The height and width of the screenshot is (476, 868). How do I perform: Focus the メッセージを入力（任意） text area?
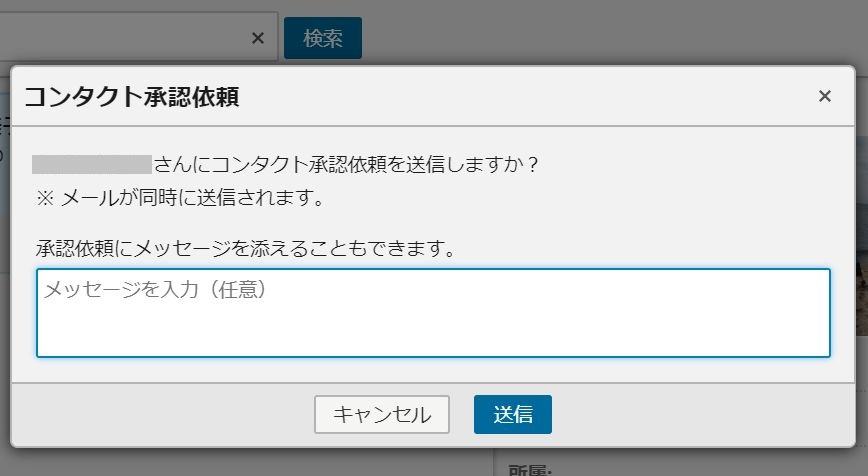click(x=433, y=313)
